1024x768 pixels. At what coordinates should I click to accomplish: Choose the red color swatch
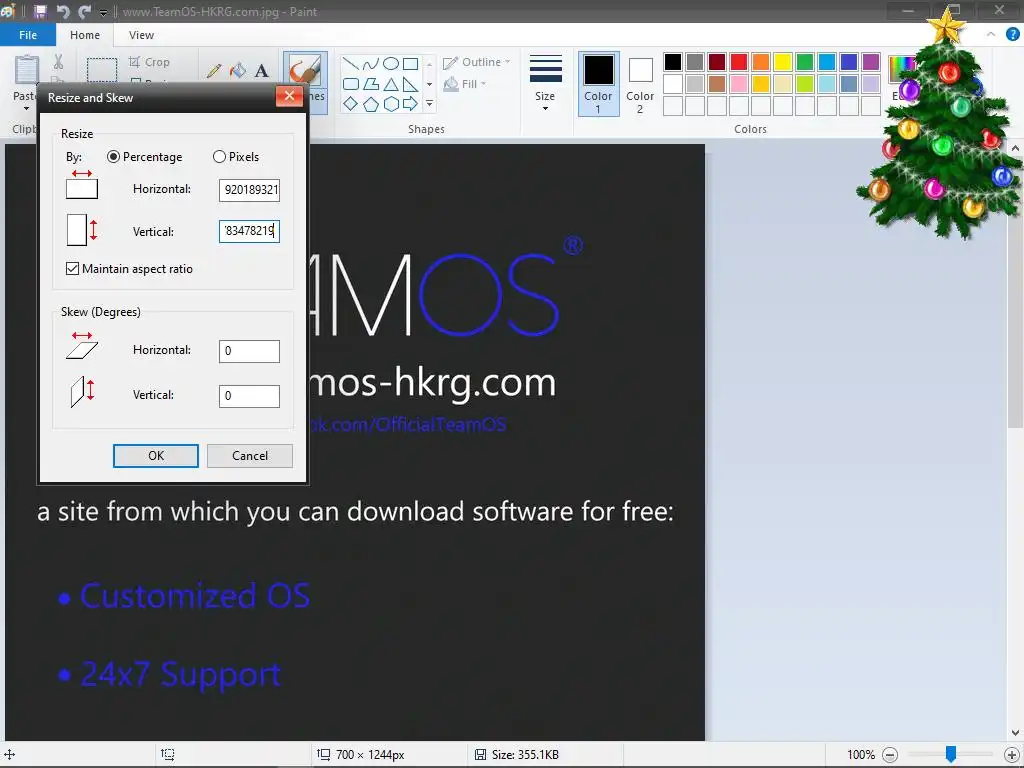tap(739, 62)
